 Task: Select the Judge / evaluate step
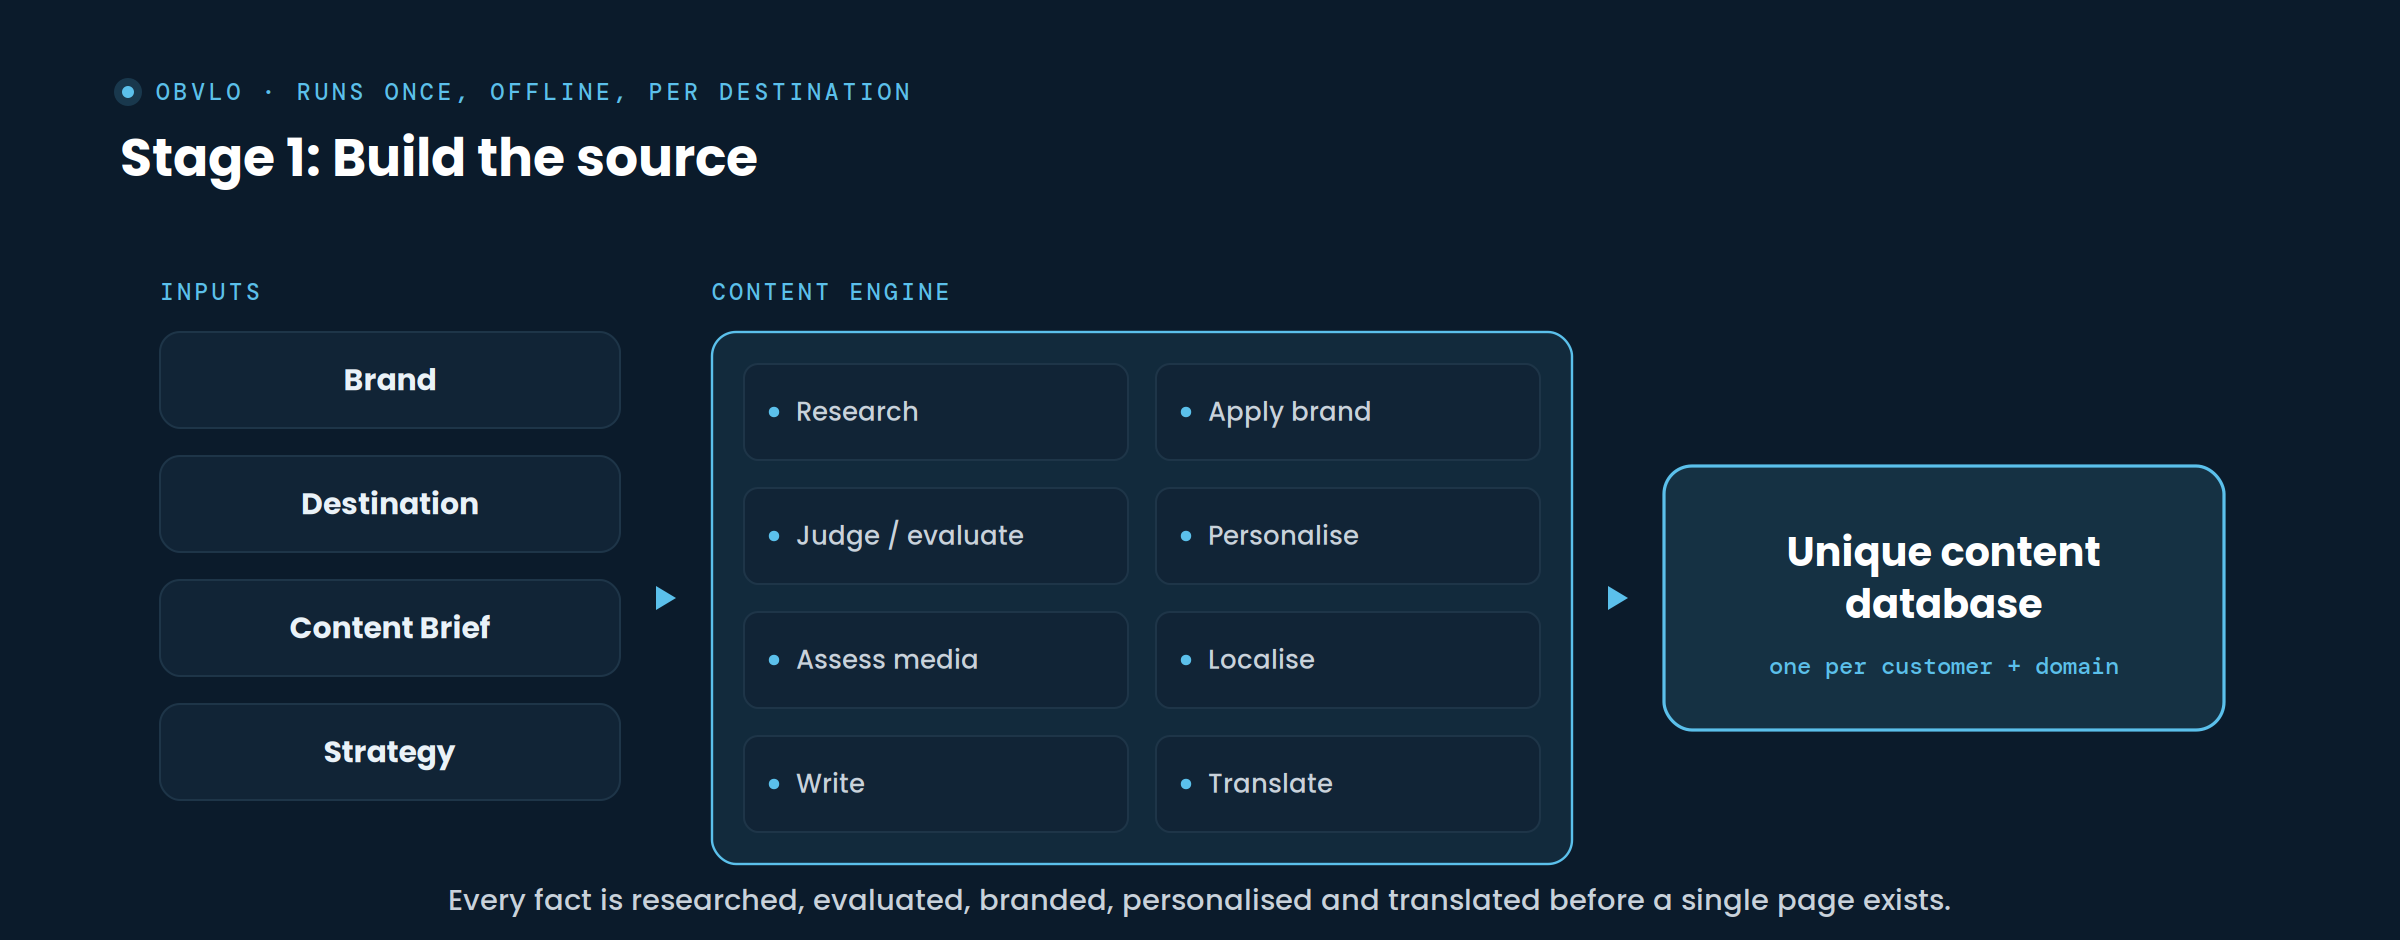pos(936,536)
